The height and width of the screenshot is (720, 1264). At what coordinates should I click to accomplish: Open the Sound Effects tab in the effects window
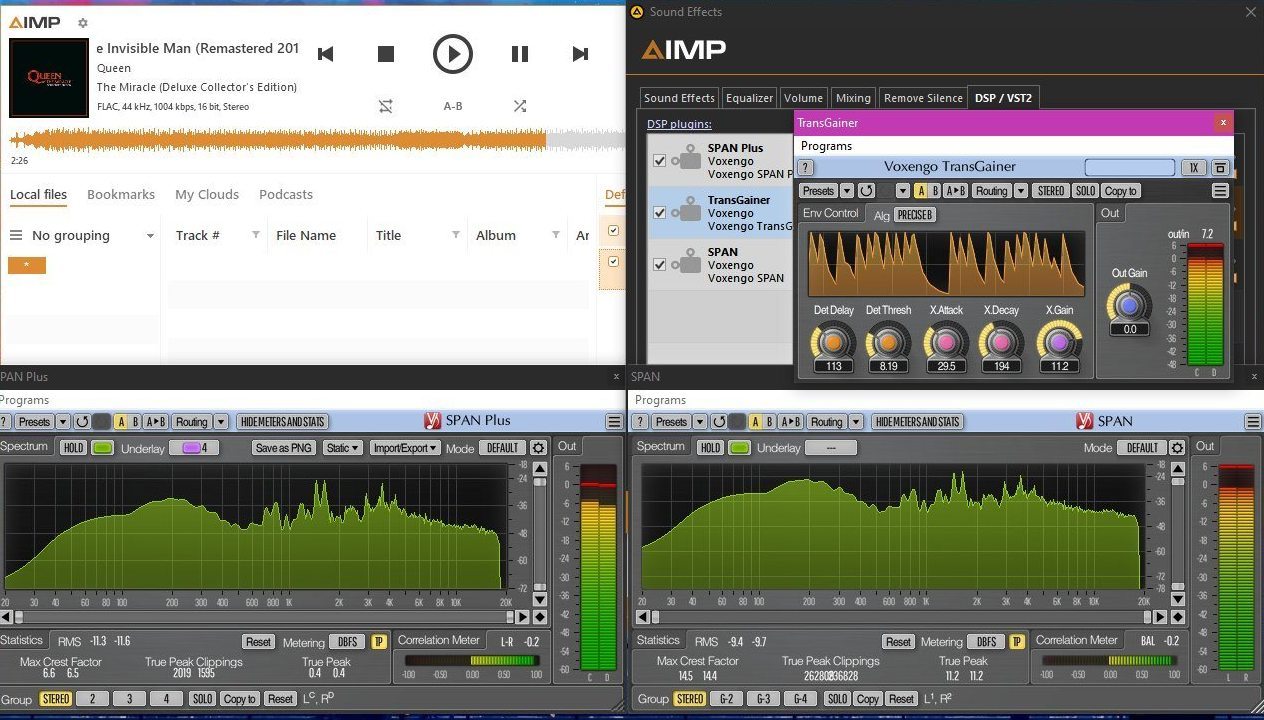pyautogui.click(x=679, y=98)
